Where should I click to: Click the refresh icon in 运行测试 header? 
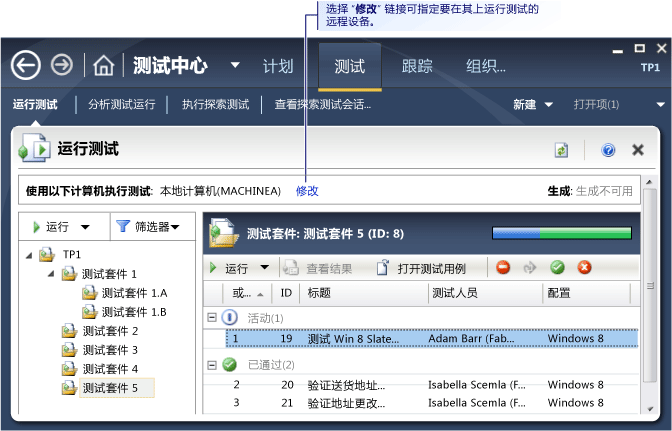tap(561, 150)
